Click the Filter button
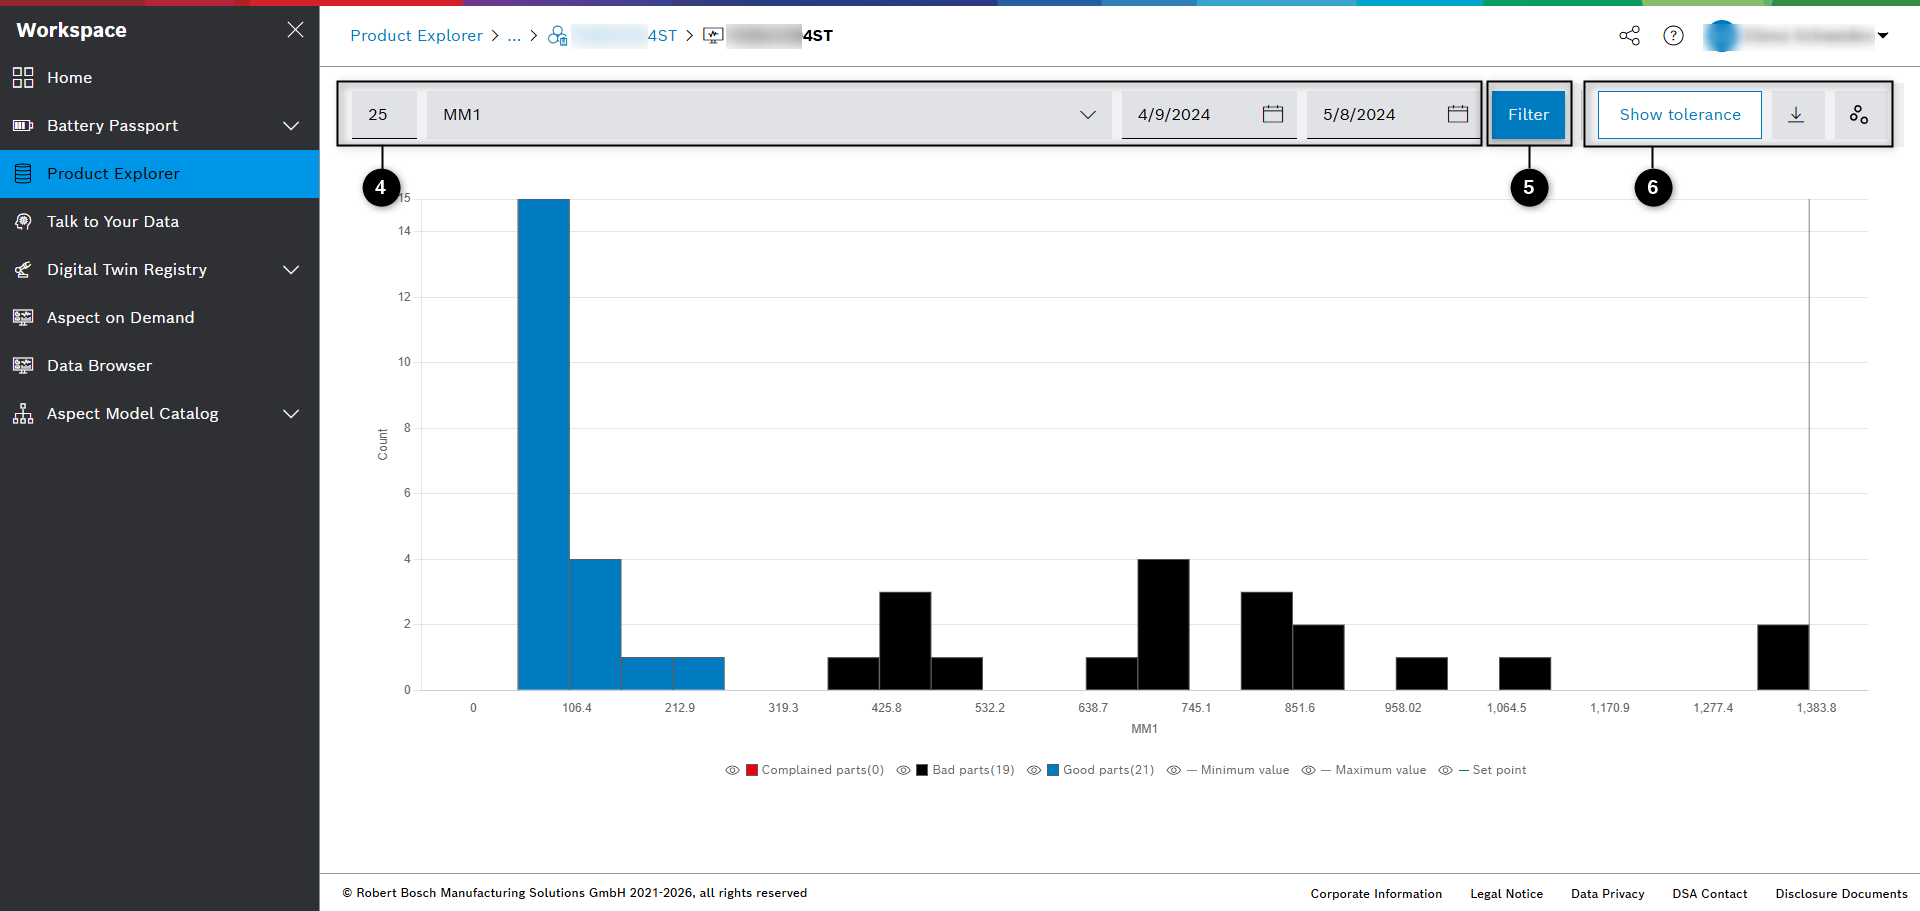Viewport: 1920px width, 911px height. coord(1528,115)
